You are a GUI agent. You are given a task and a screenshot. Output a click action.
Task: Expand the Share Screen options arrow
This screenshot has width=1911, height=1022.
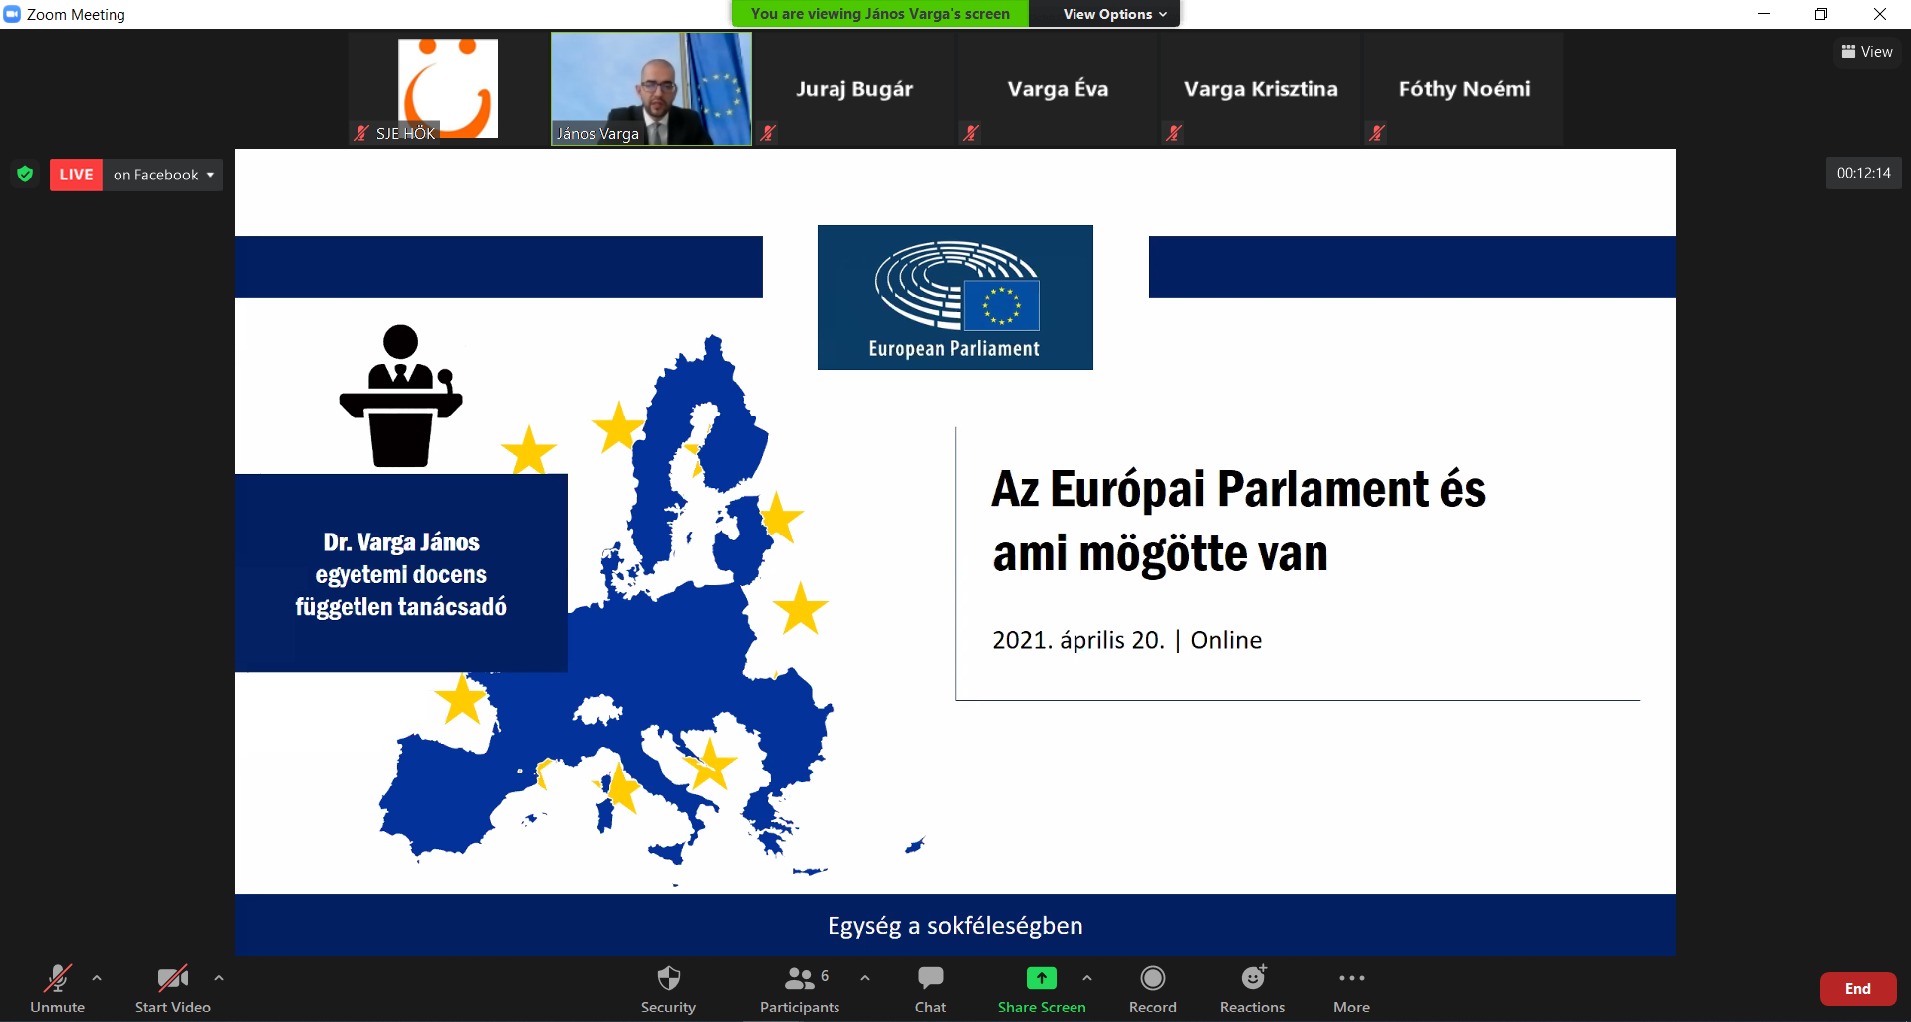1087,978
